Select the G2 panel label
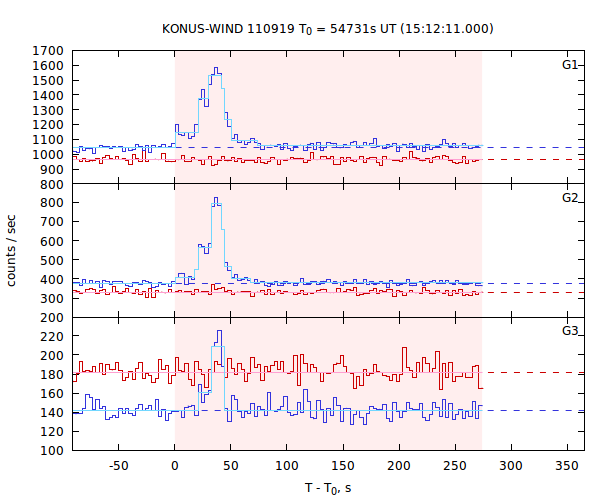The height and width of the screenshot is (500, 600). tap(570, 197)
